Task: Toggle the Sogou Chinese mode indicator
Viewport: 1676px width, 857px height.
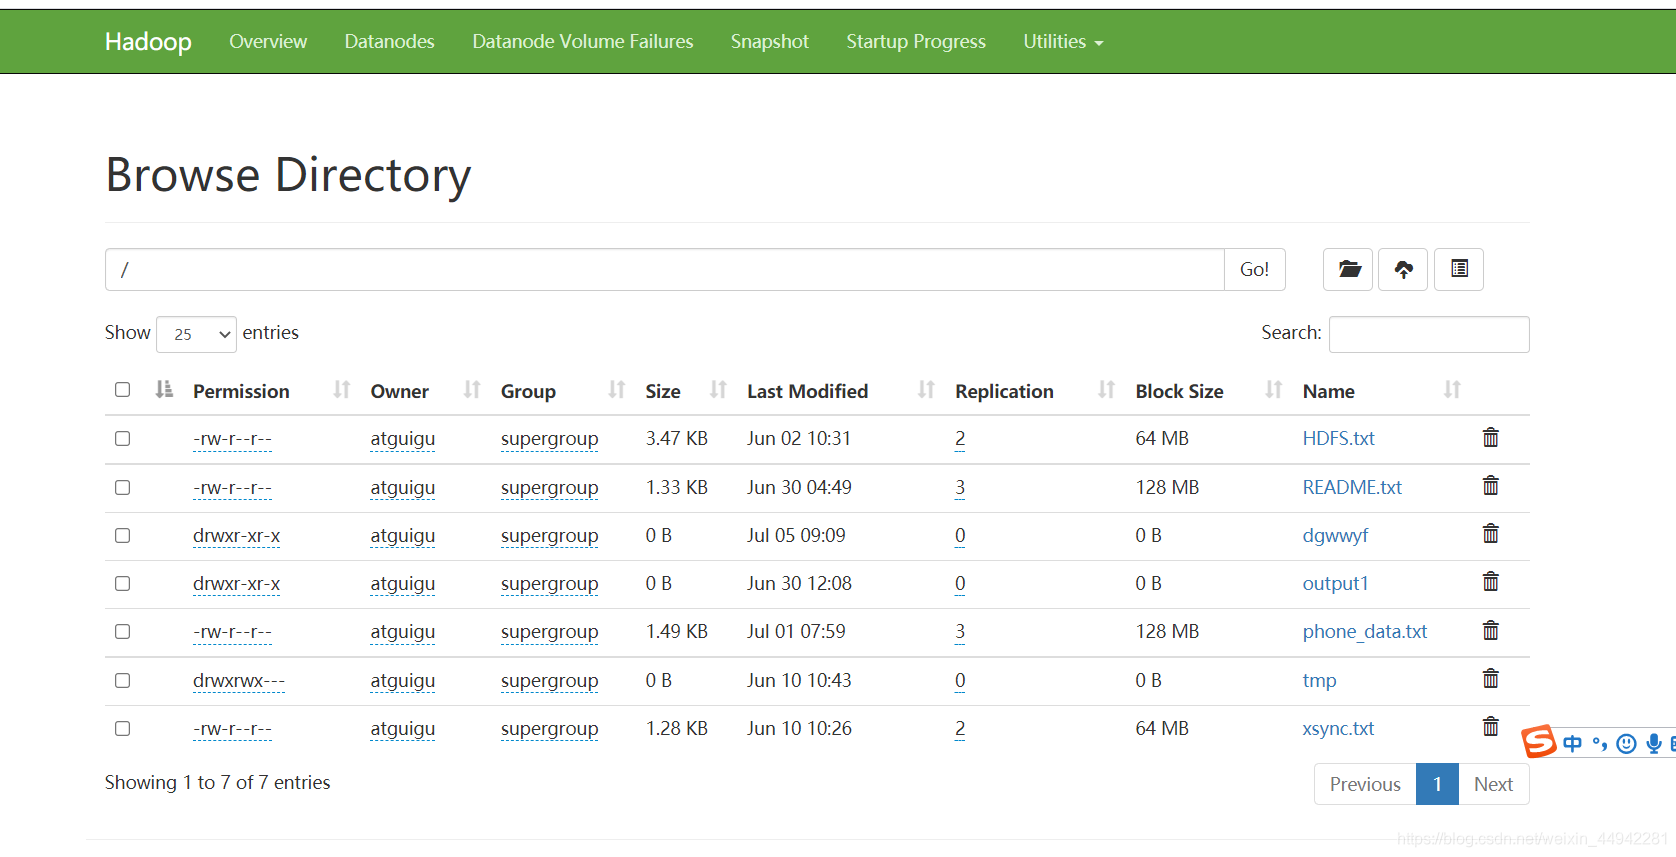Action: pyautogui.click(x=1572, y=744)
